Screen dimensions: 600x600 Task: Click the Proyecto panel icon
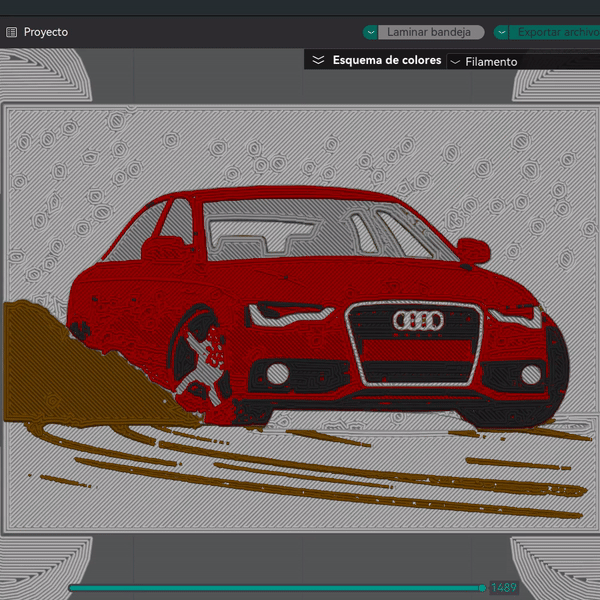[11, 32]
